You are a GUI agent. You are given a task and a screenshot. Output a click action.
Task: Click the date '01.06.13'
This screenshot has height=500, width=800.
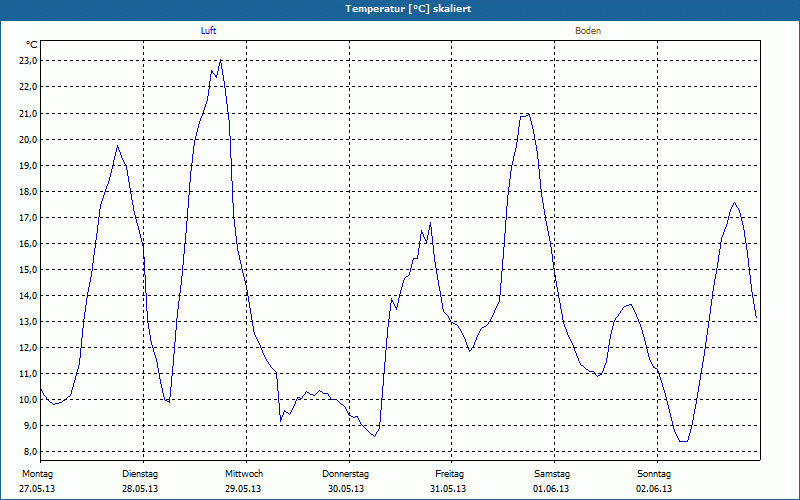(x=551, y=489)
